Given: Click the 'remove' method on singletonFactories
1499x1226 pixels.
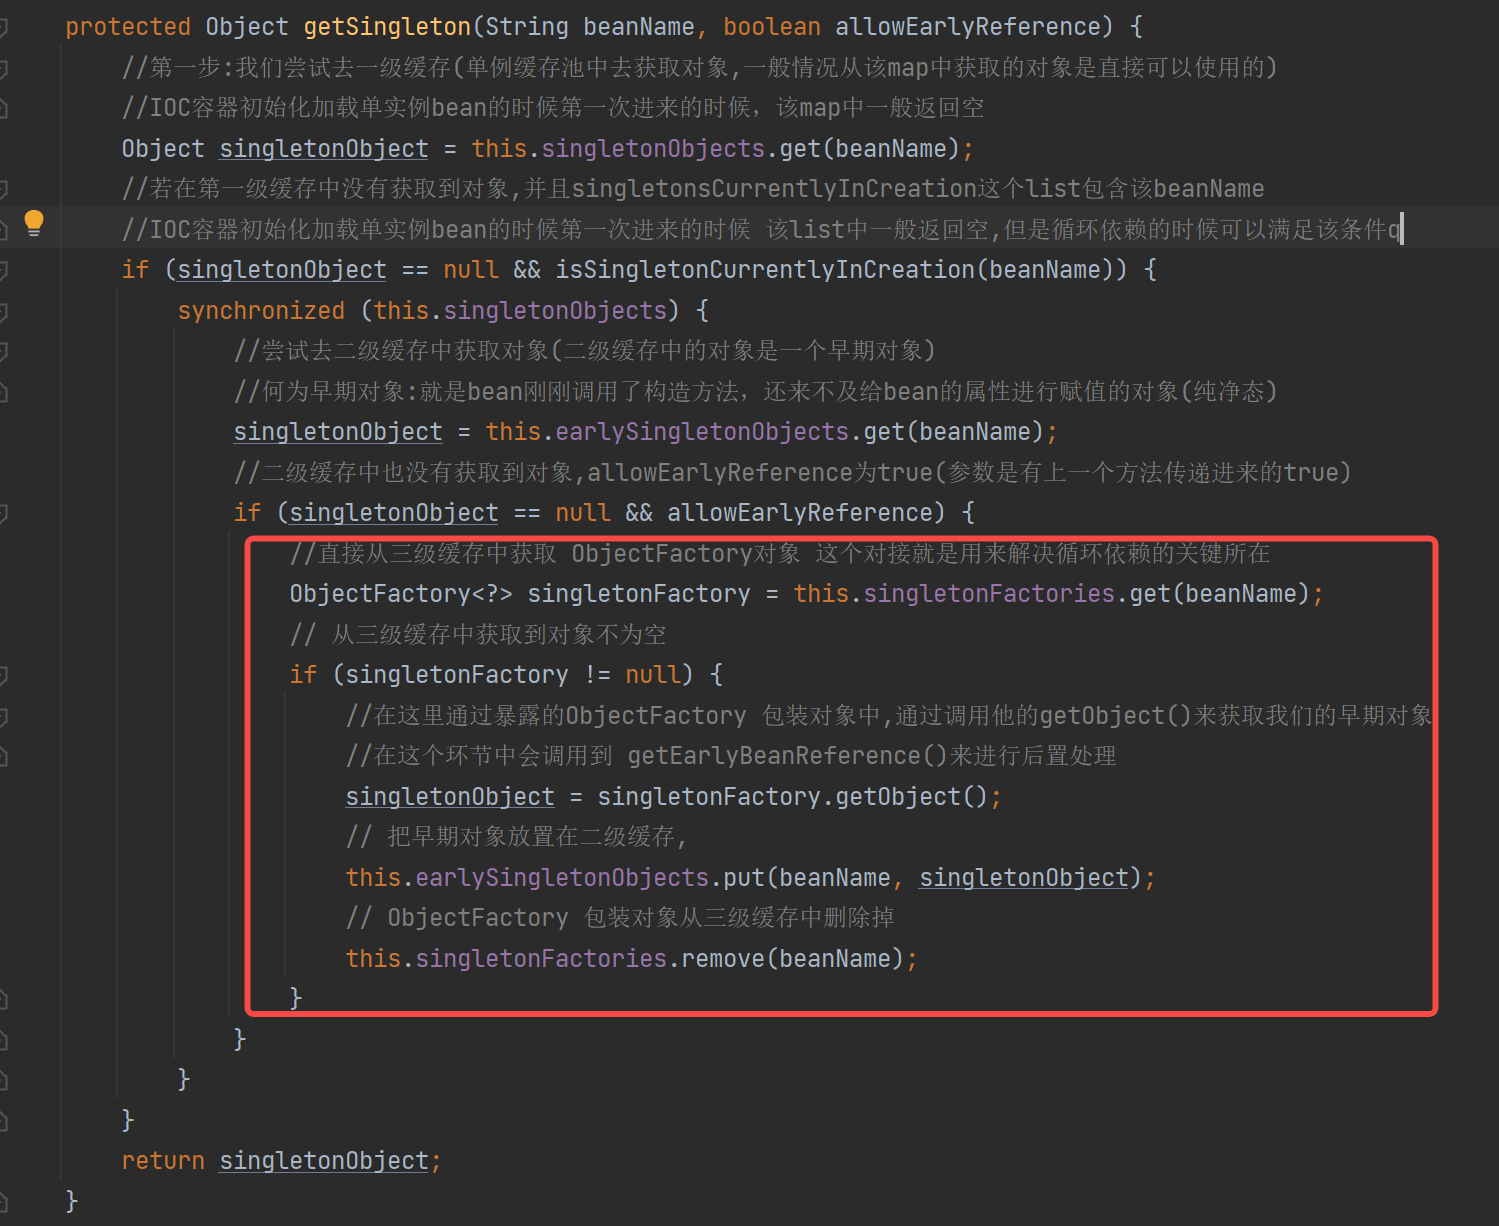Looking at the screenshot, I should (x=723, y=959).
